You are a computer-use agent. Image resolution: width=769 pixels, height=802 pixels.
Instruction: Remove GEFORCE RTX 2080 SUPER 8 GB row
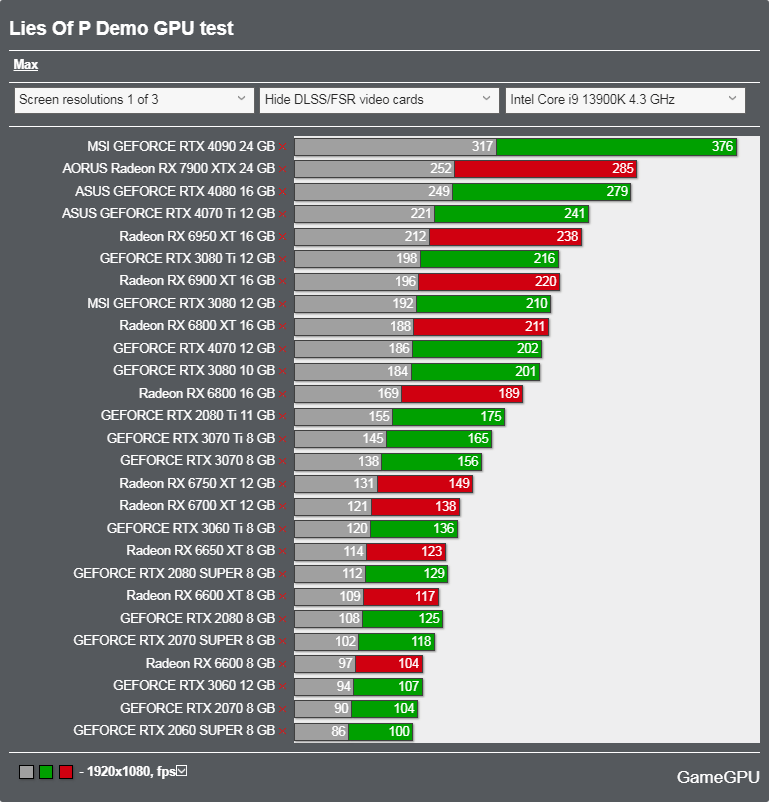pyautogui.click(x=282, y=574)
